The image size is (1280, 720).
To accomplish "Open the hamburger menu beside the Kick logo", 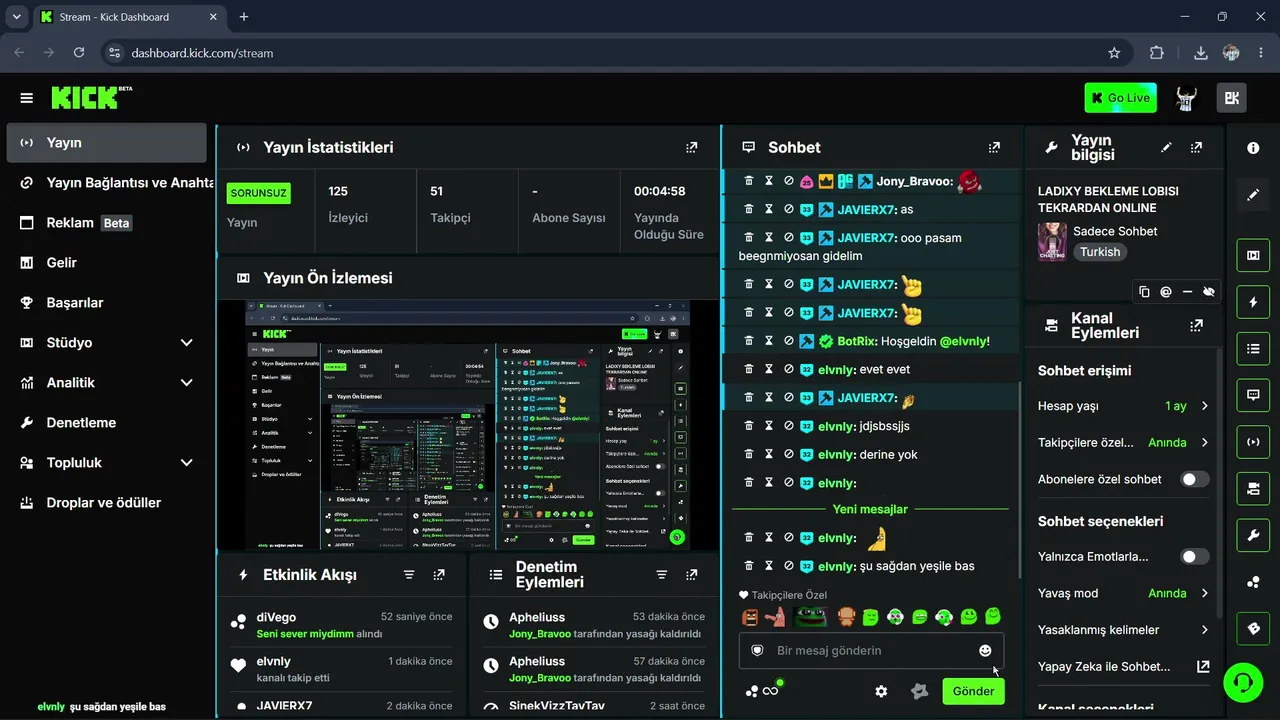I will point(26,98).
